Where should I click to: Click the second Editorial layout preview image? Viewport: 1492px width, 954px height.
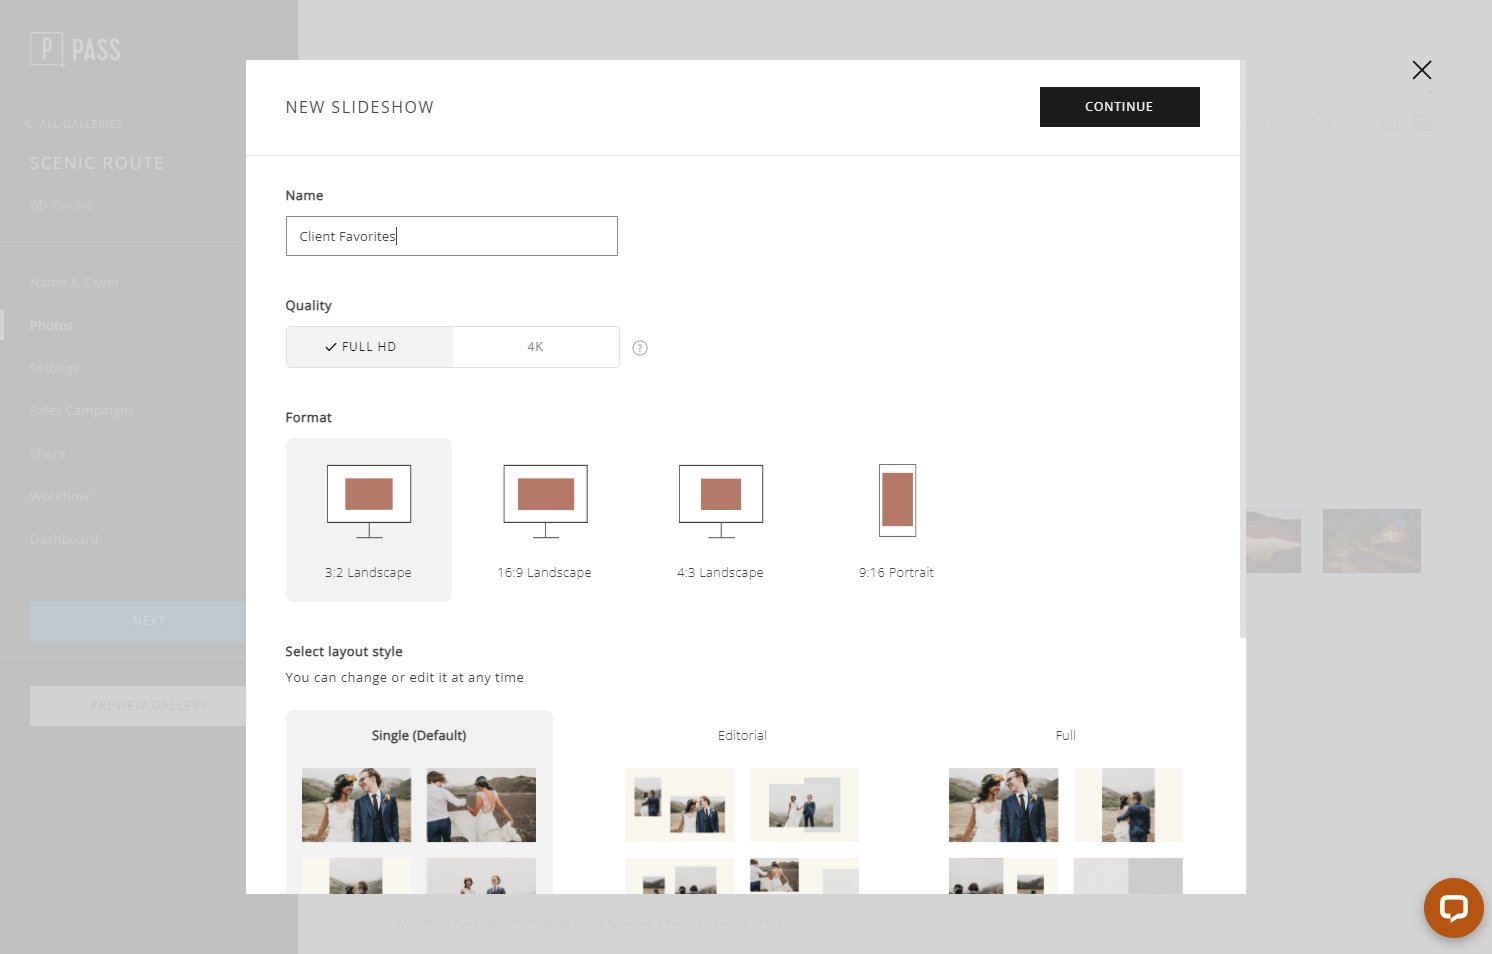coord(804,805)
